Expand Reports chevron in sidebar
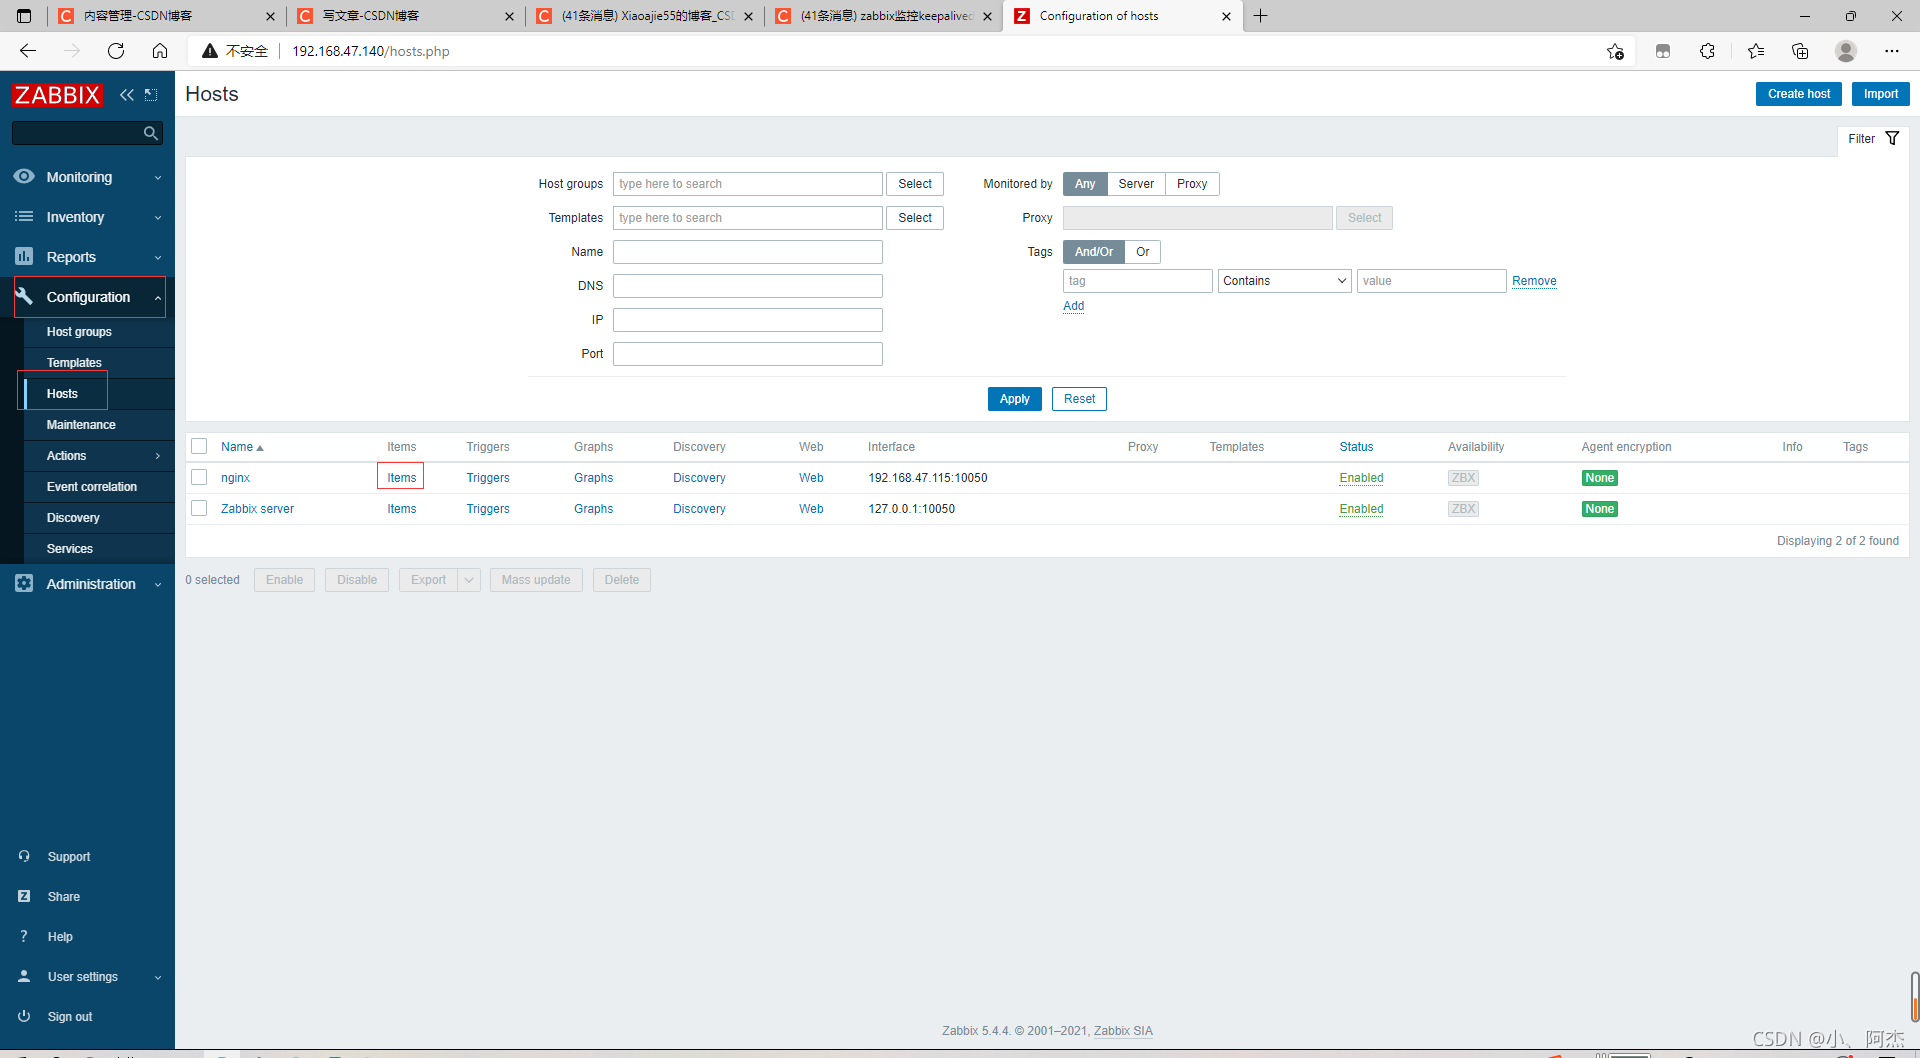 tap(158, 258)
